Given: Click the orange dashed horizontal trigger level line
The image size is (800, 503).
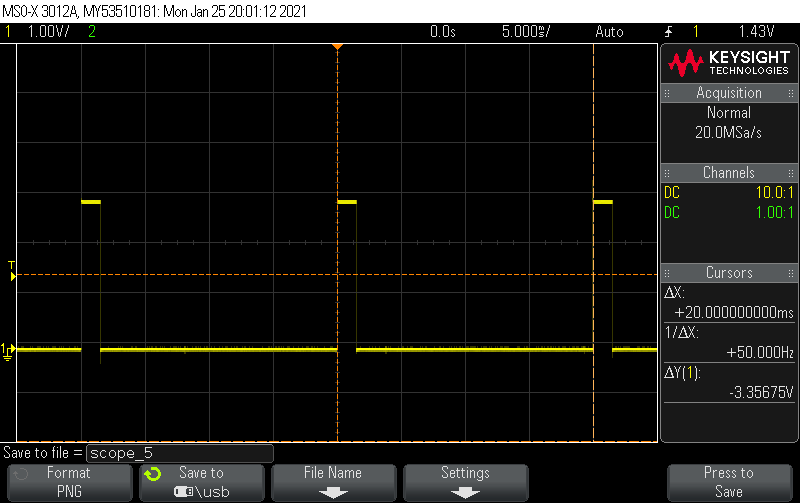Looking at the screenshot, I should (337, 275).
